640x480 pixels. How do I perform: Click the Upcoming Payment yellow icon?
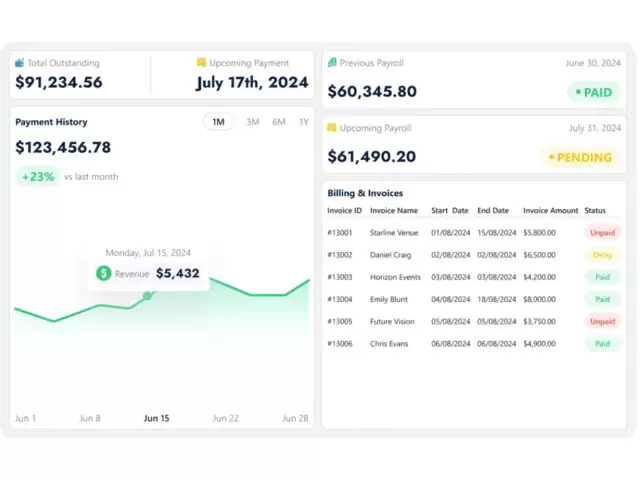pos(201,62)
